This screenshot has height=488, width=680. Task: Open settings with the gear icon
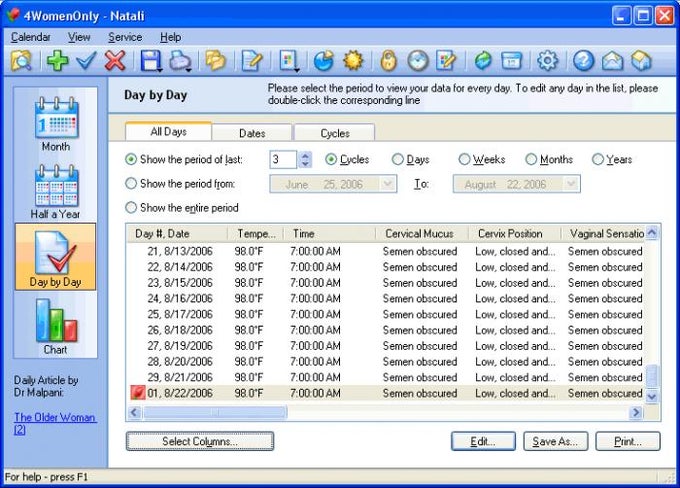pos(548,60)
